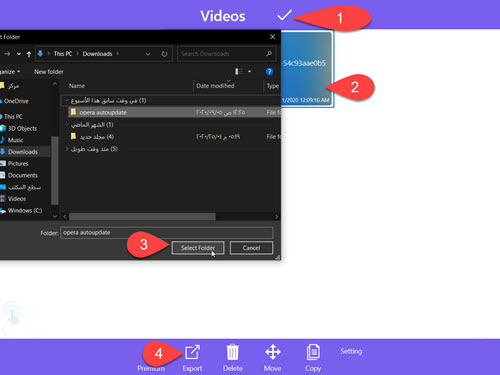Open سطح المكتب desktop in sidebar

[24, 187]
